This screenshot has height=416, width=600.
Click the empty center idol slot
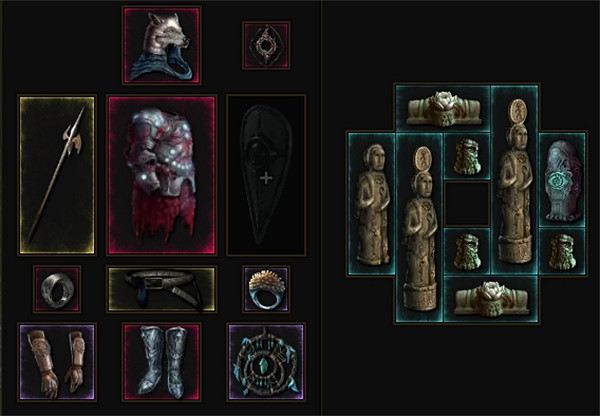(467, 204)
